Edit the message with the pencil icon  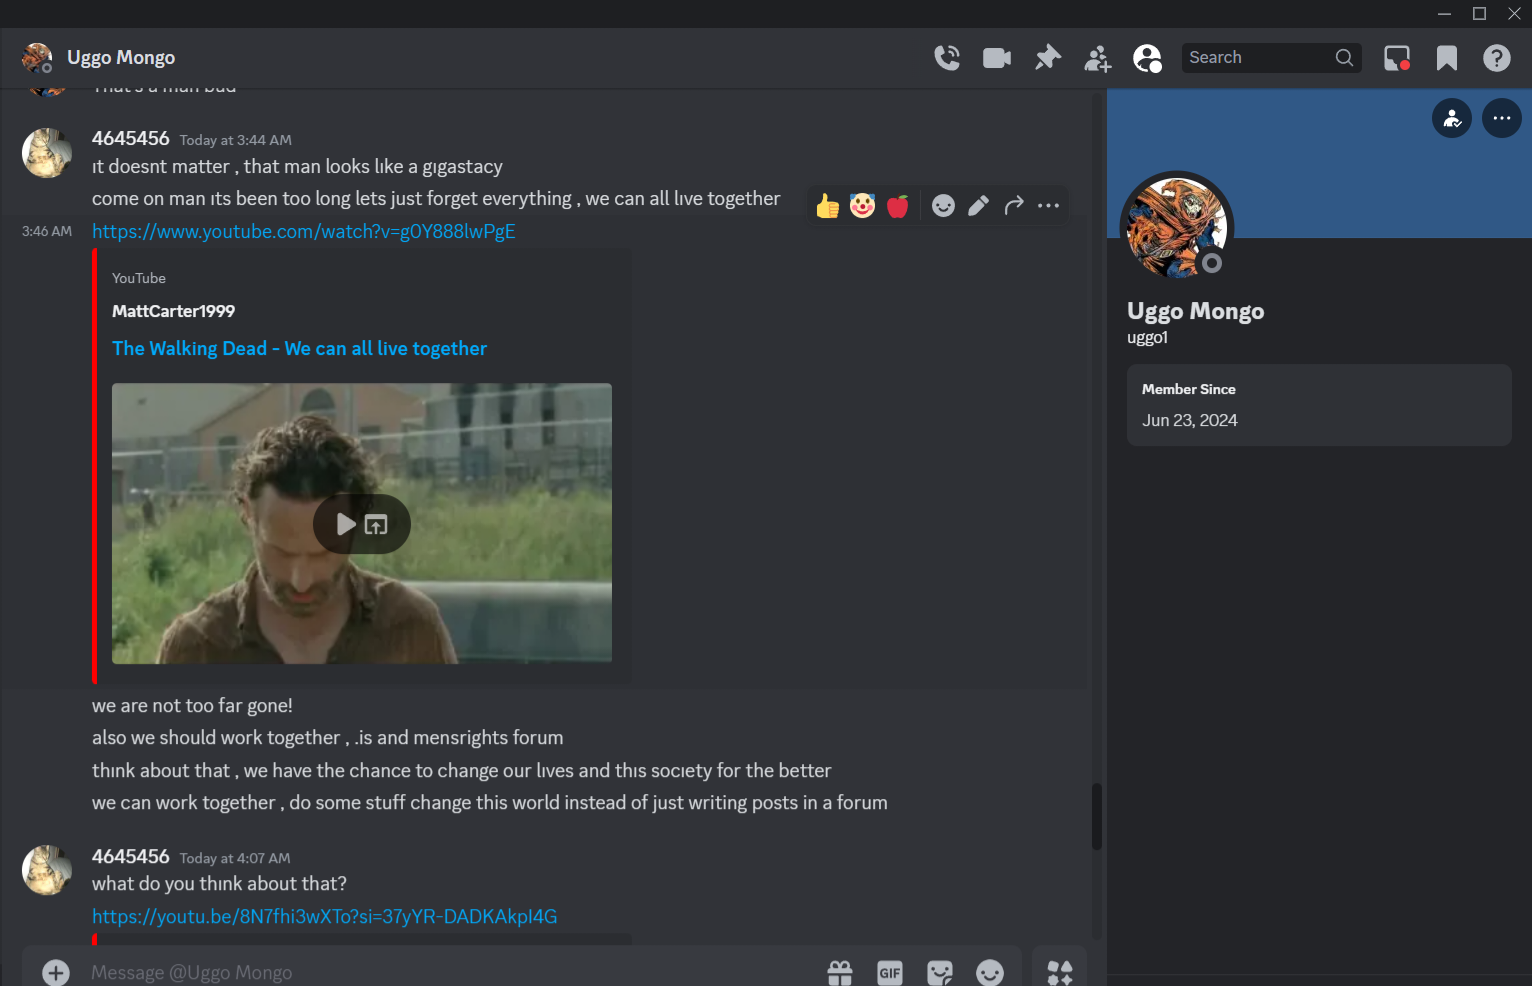coord(978,206)
